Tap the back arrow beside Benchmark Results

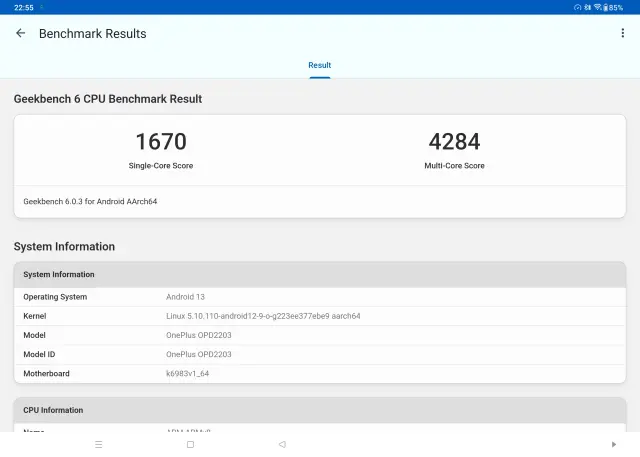point(20,33)
